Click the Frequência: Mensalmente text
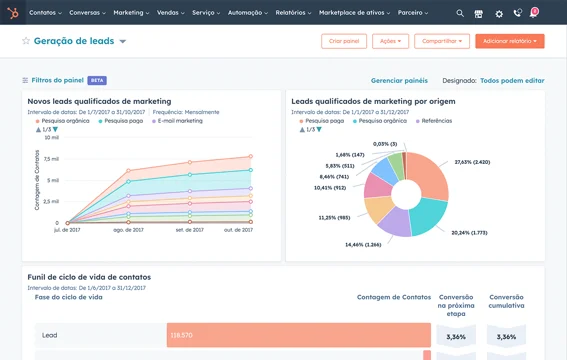The width and height of the screenshot is (567, 360). (x=186, y=112)
